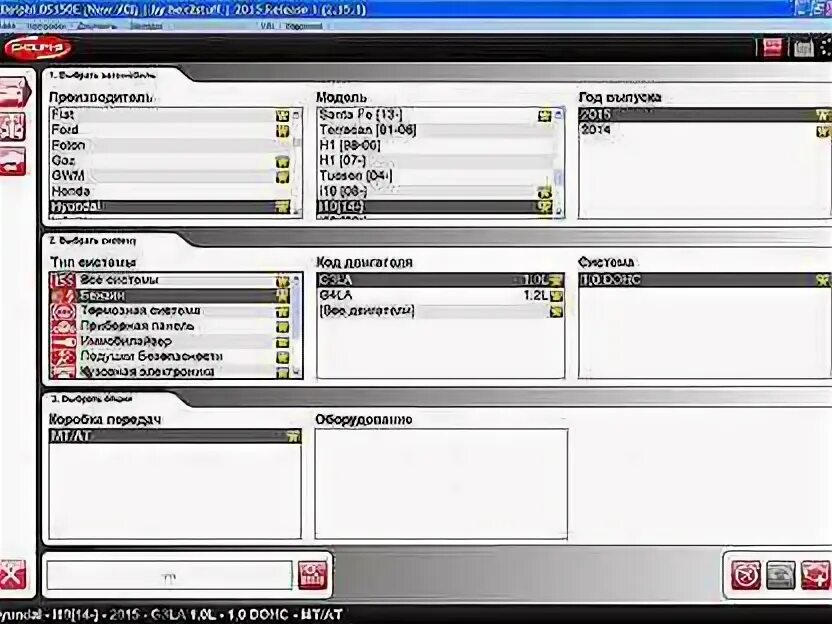Click the manufacturer list scrollbar
The width and height of the screenshot is (832, 624).
click(x=297, y=162)
